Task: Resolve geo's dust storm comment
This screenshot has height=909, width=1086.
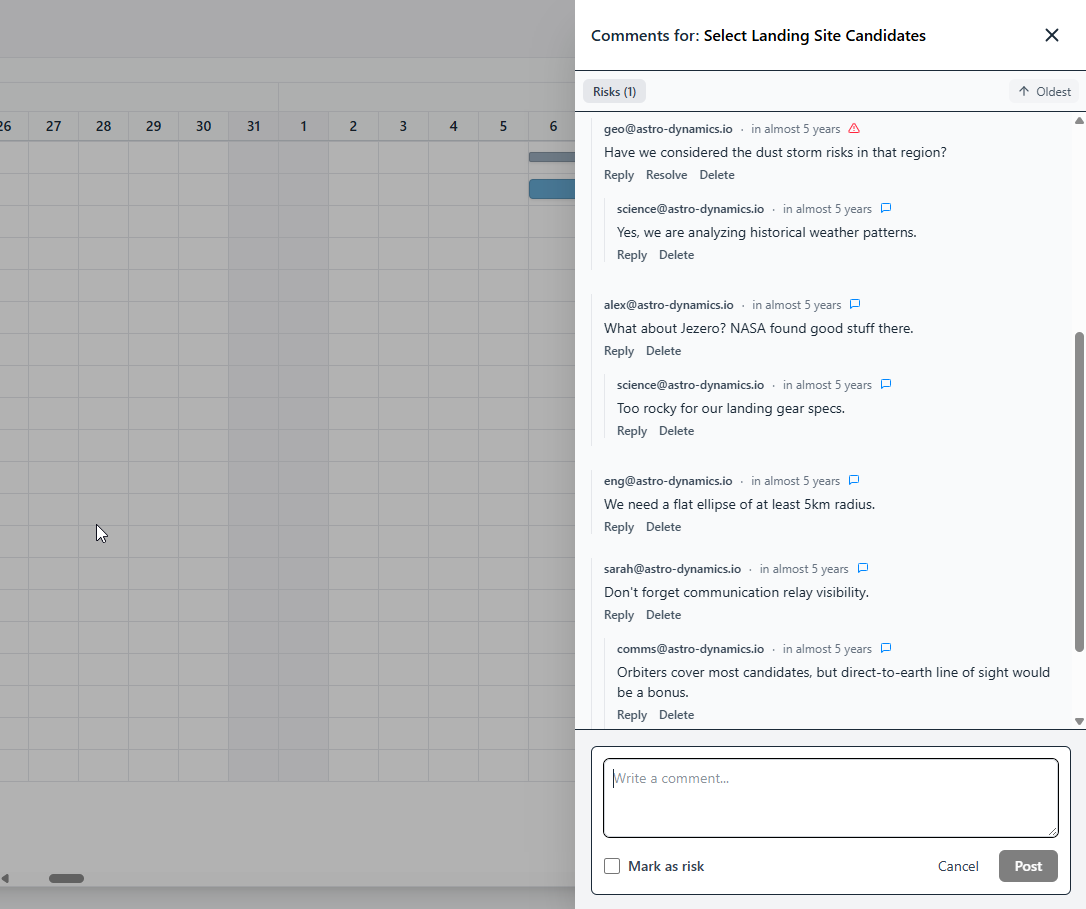Action: 666,175
